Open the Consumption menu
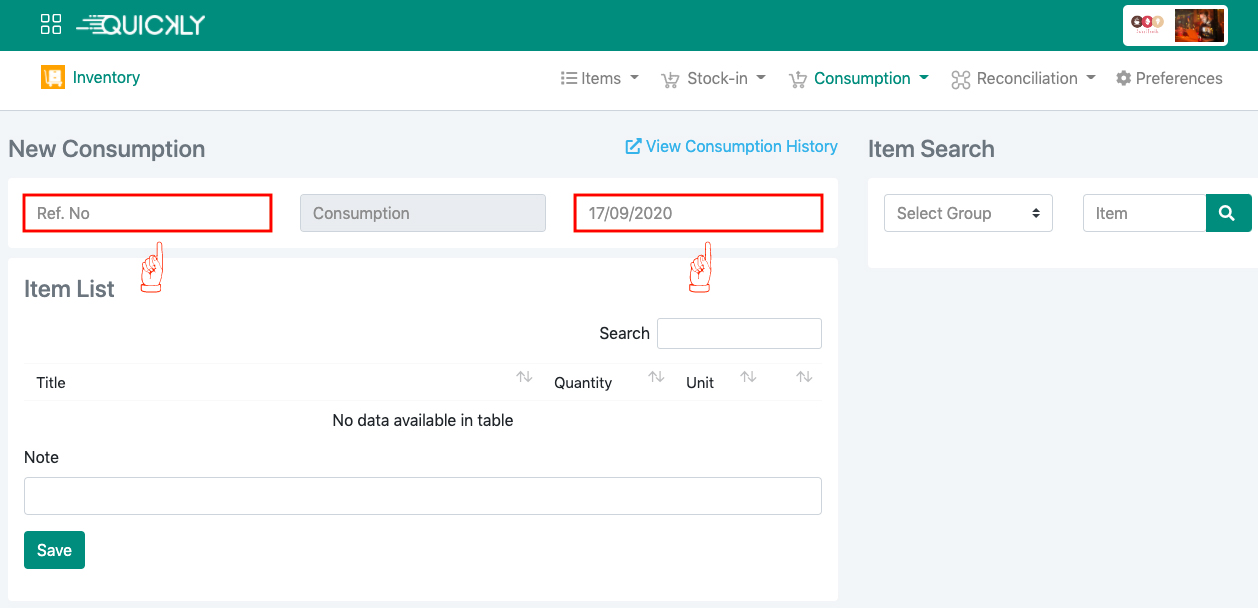Viewport: 1258px width, 608px height. pos(860,78)
